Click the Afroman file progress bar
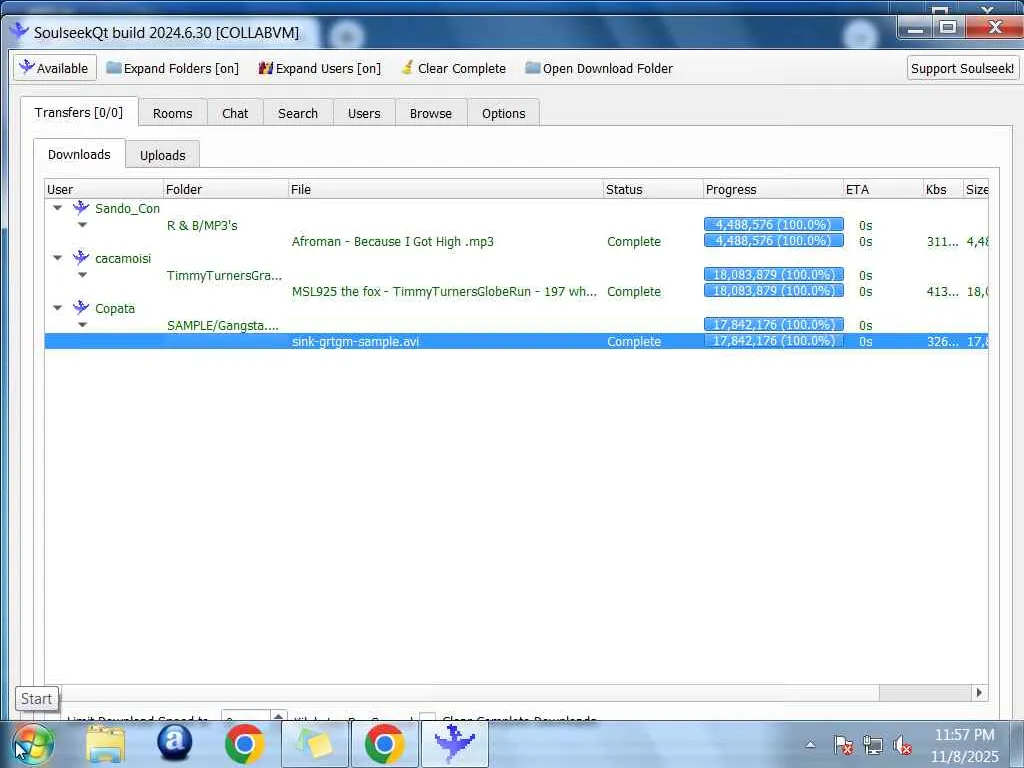 point(774,240)
